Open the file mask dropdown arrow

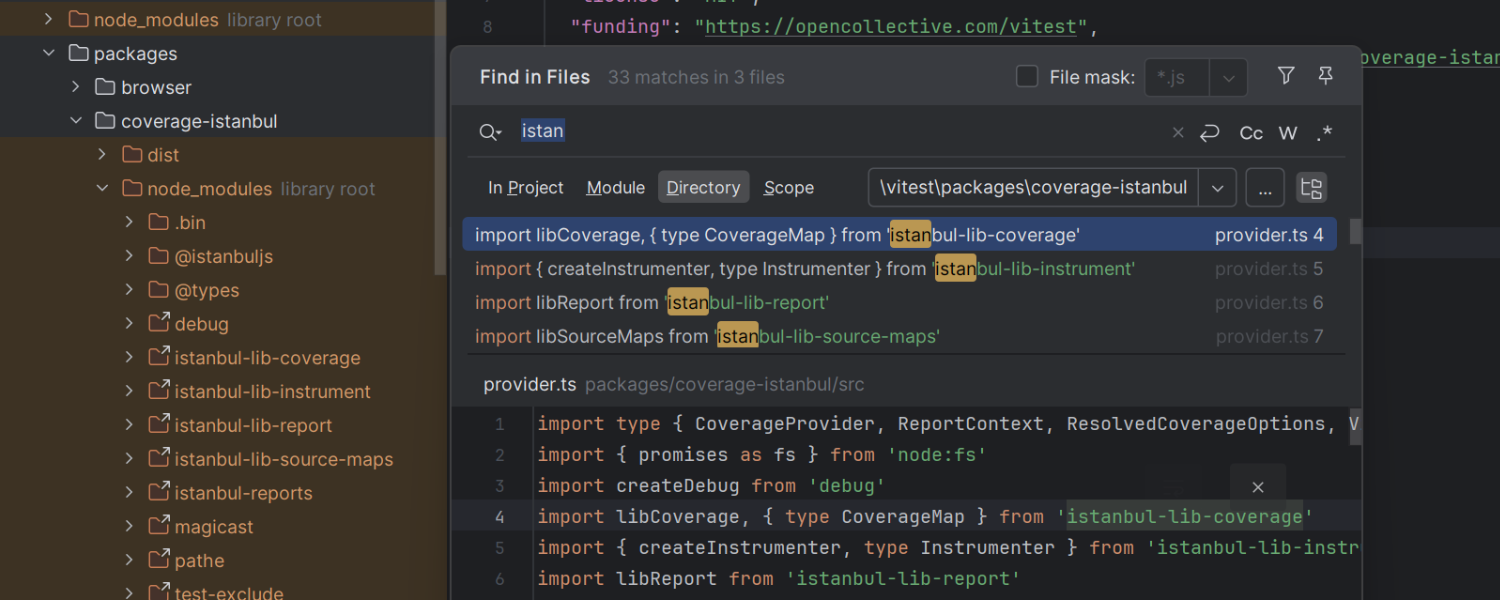(1228, 77)
